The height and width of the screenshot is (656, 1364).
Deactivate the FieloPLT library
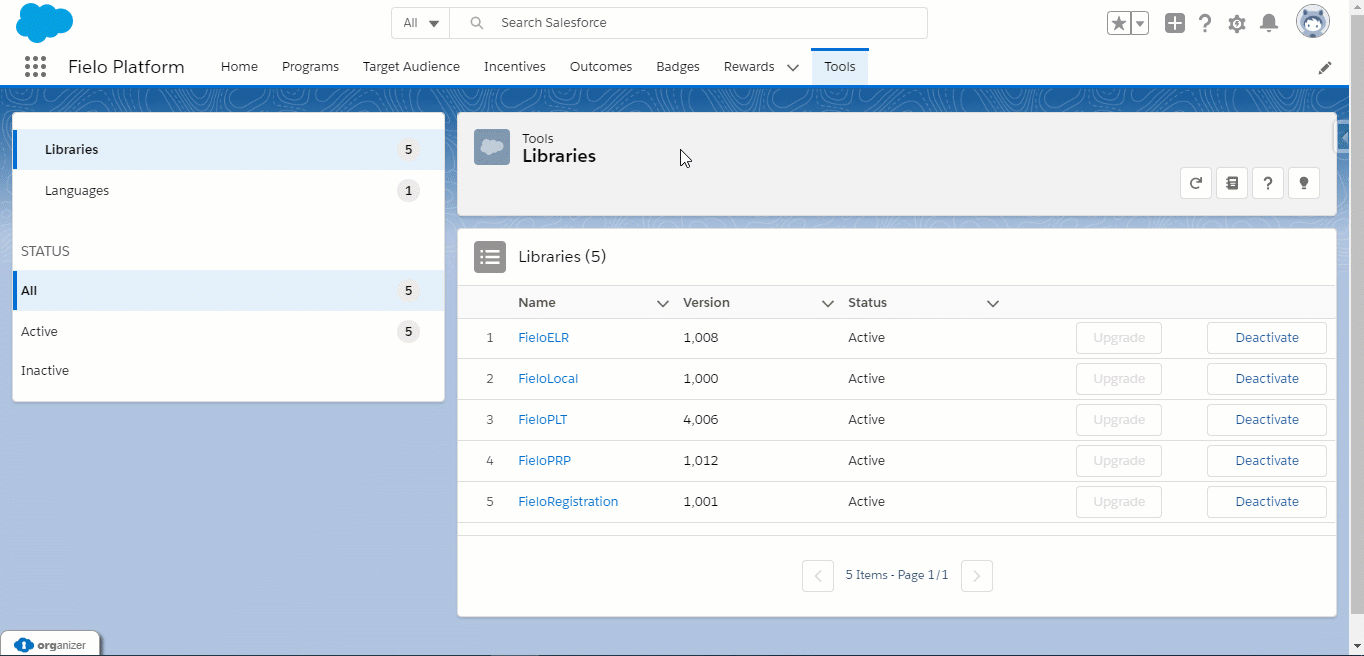tap(1267, 420)
